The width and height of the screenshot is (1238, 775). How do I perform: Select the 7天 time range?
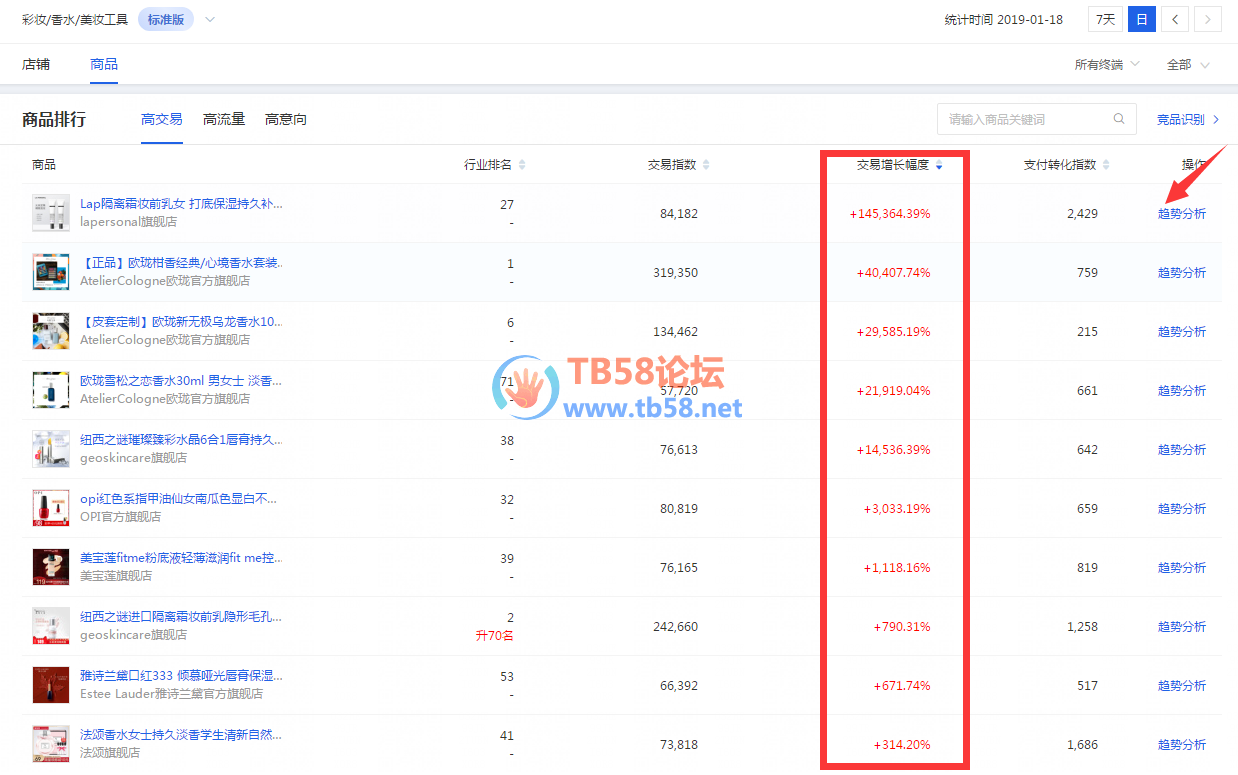pos(1104,19)
